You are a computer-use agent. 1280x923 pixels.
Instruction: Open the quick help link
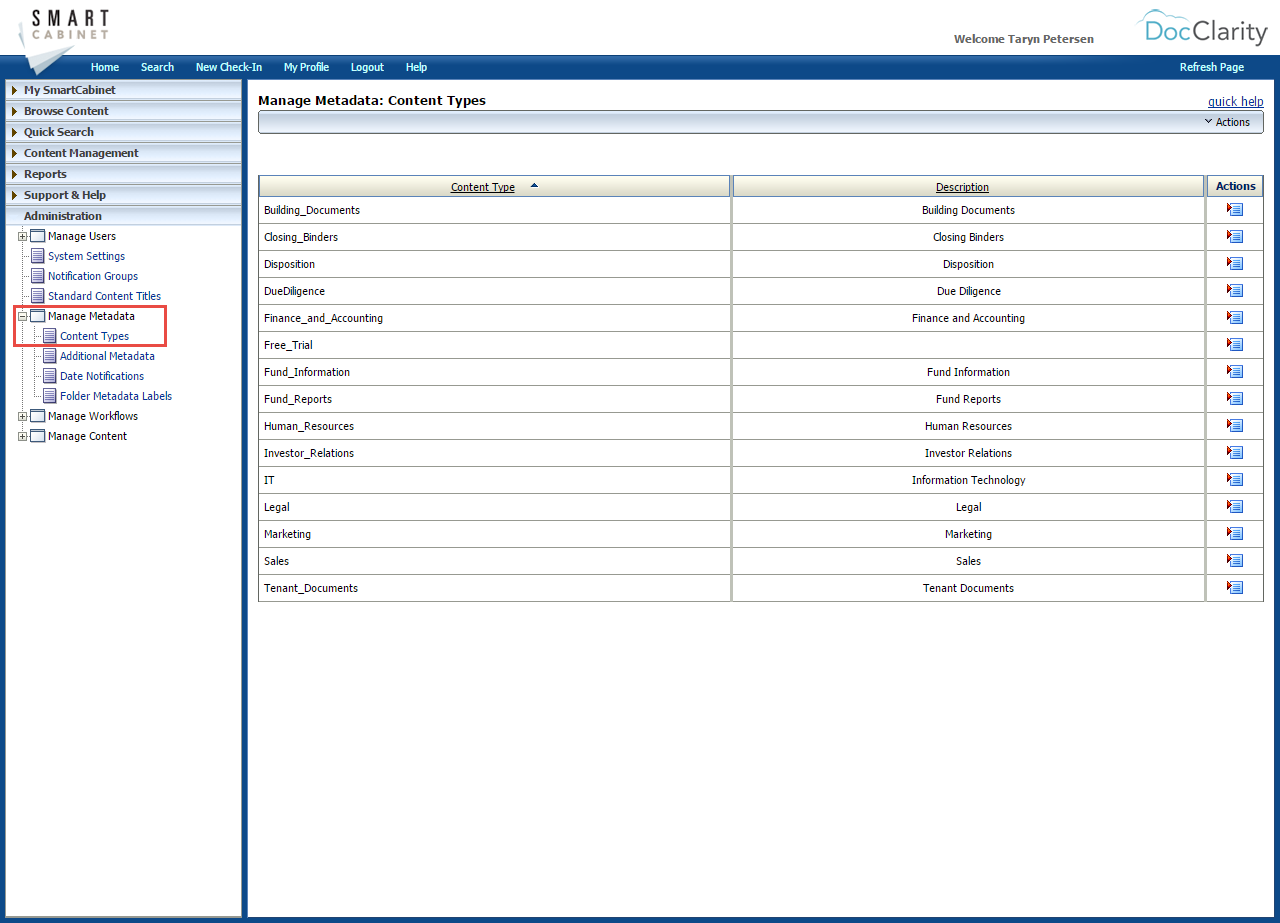point(1236,101)
